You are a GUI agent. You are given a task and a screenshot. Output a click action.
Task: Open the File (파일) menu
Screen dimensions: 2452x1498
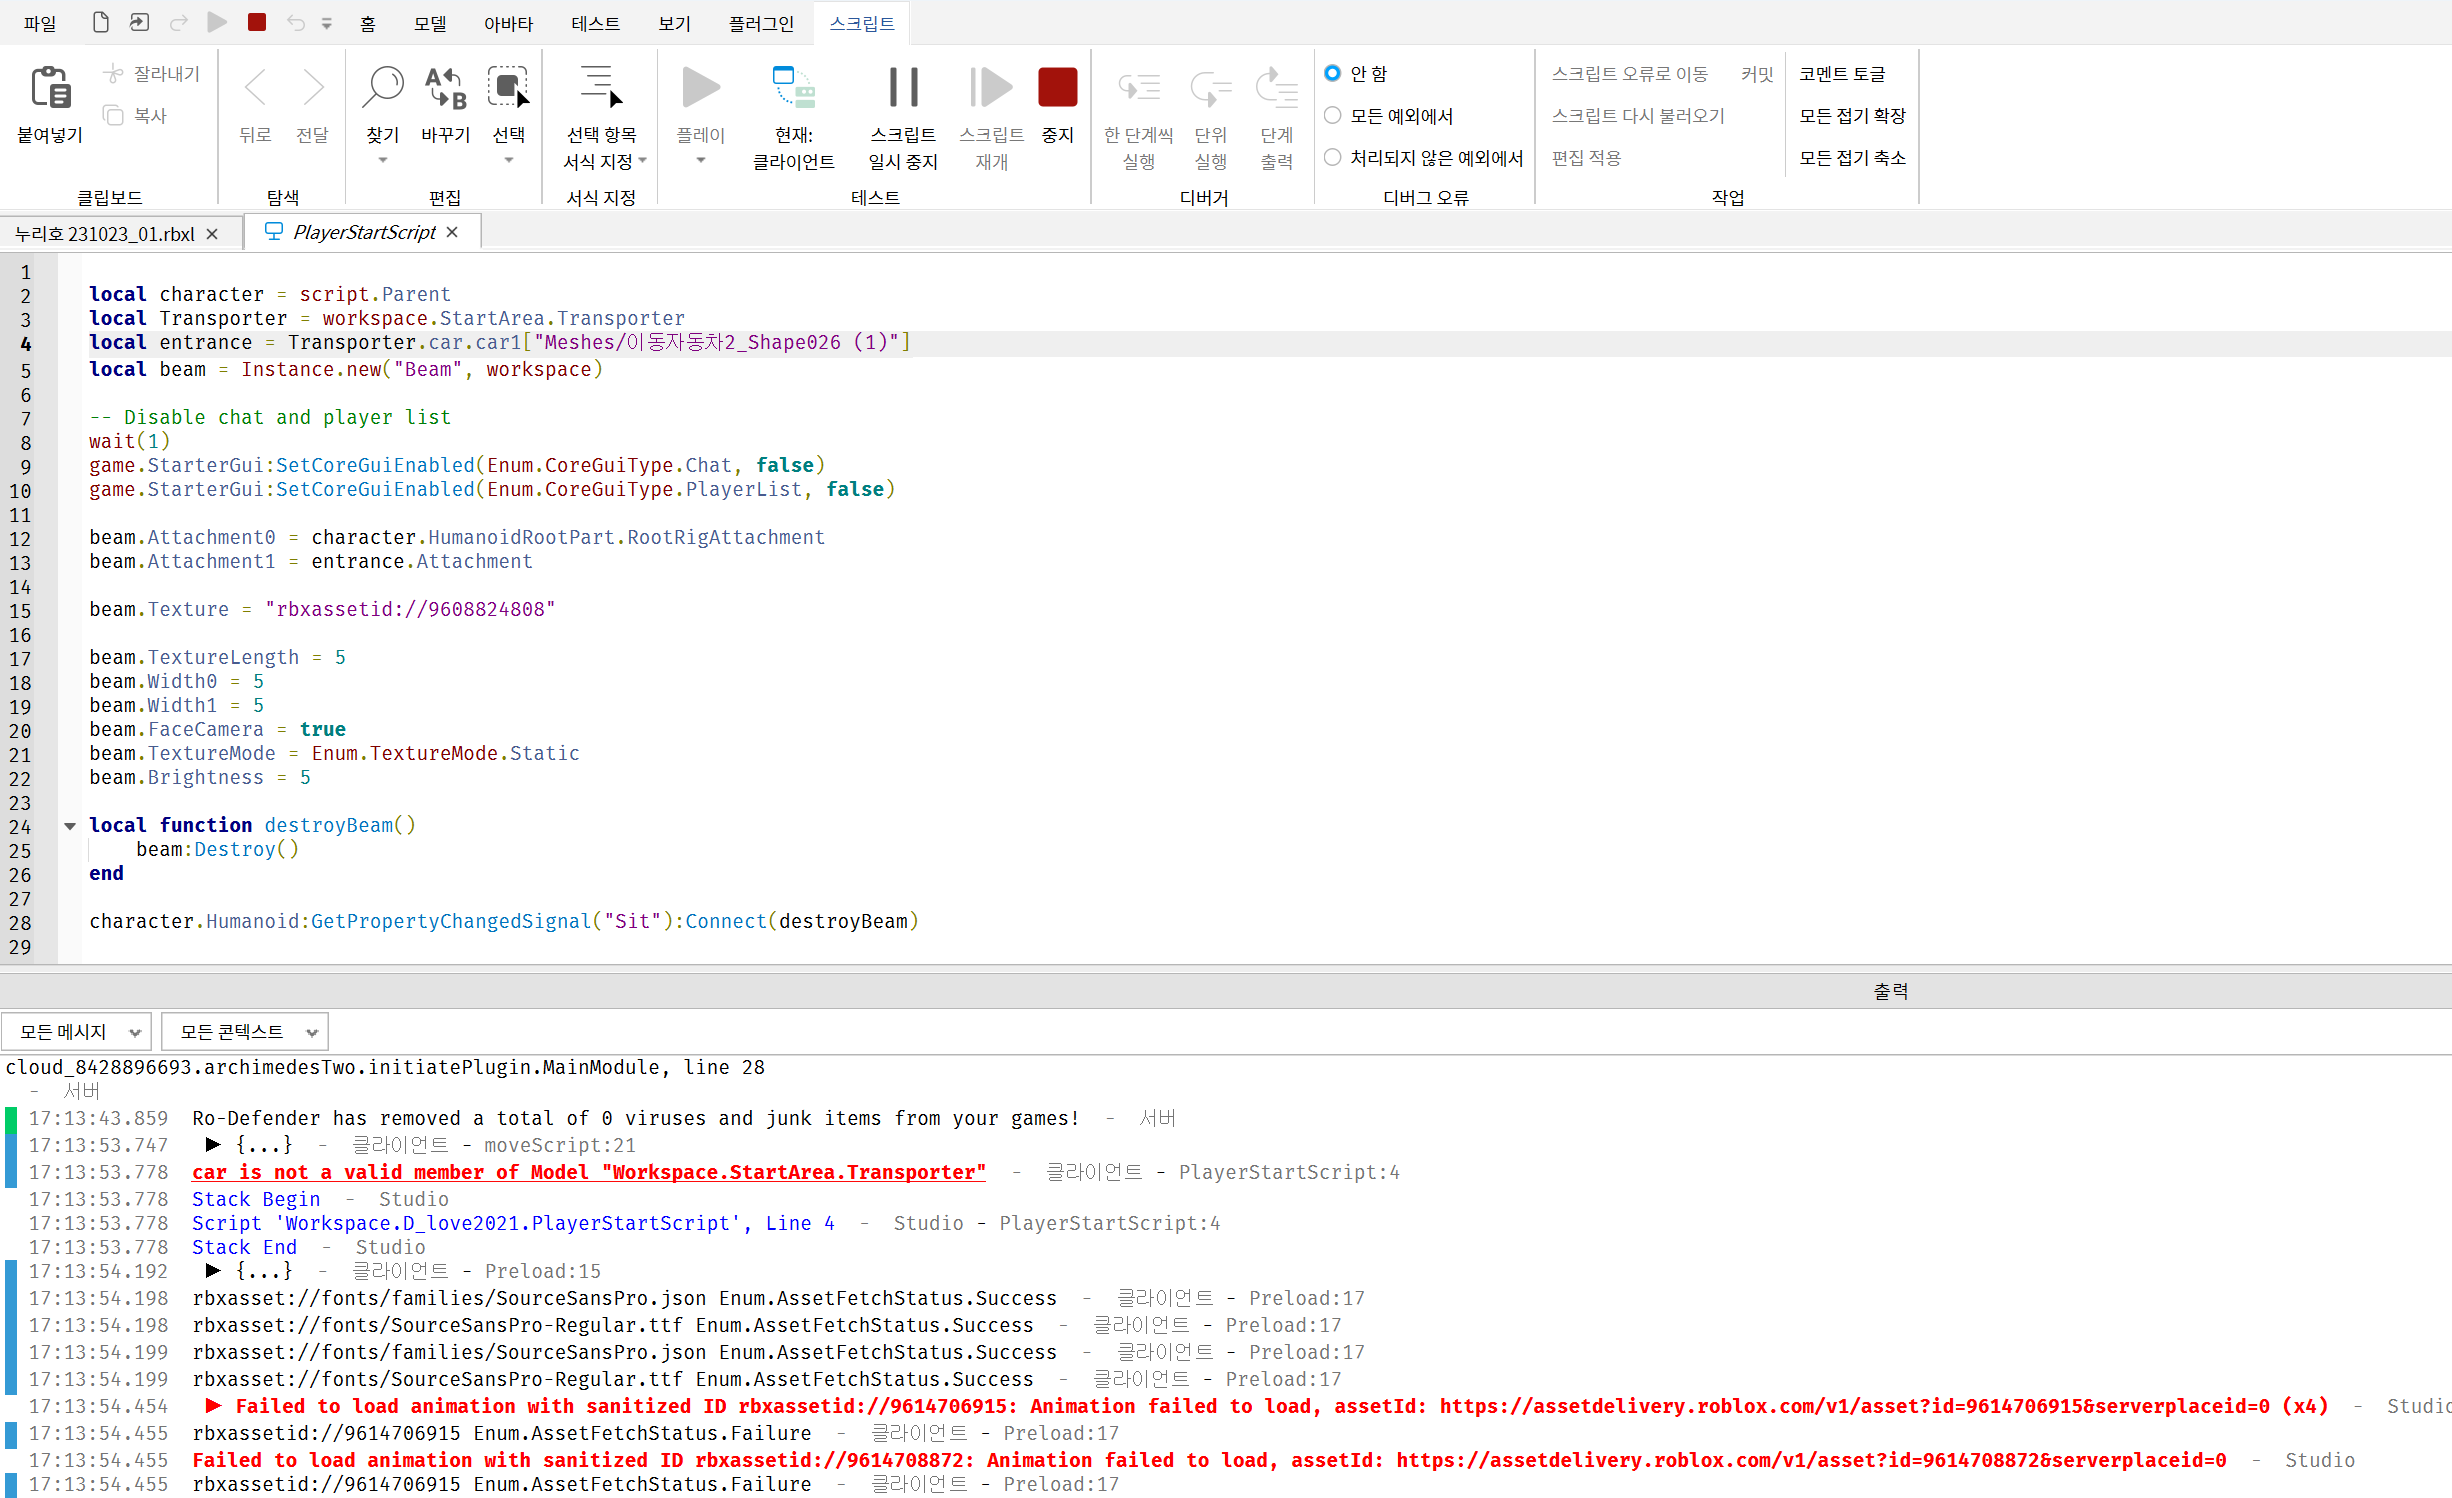point(40,23)
